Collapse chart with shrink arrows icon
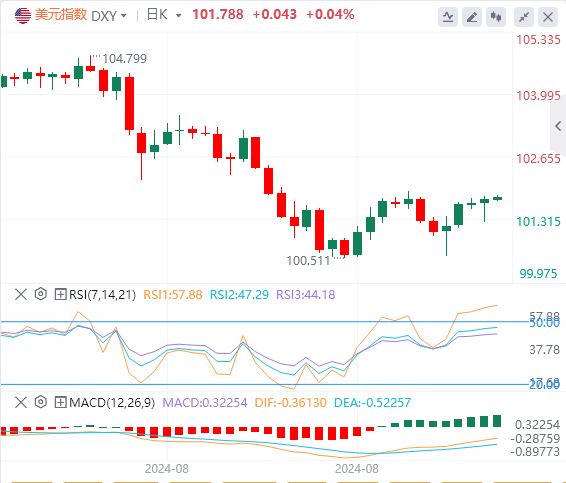 524,17
